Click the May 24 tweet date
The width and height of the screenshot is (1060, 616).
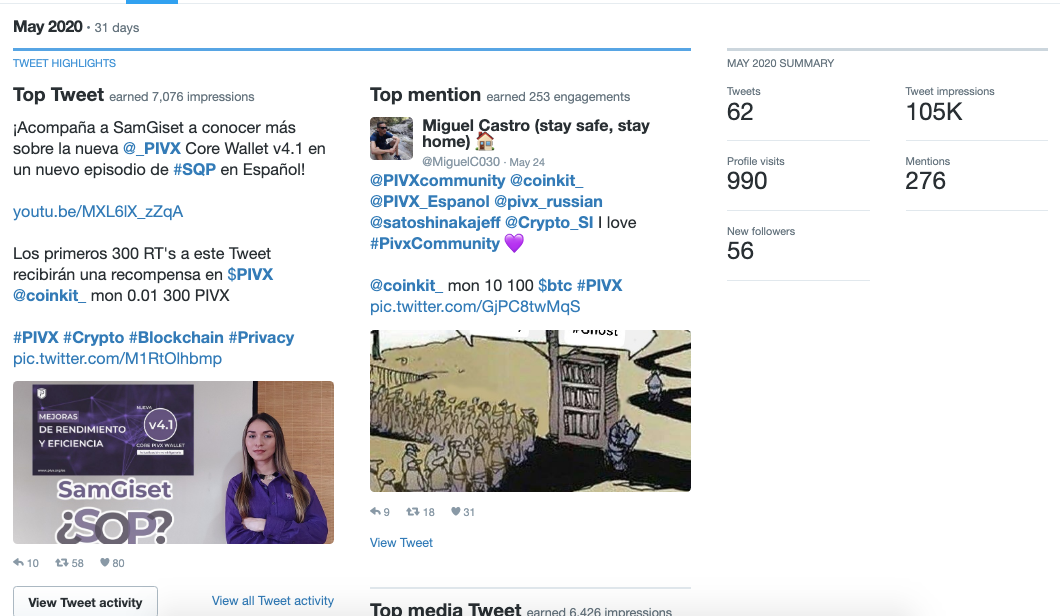pos(527,162)
